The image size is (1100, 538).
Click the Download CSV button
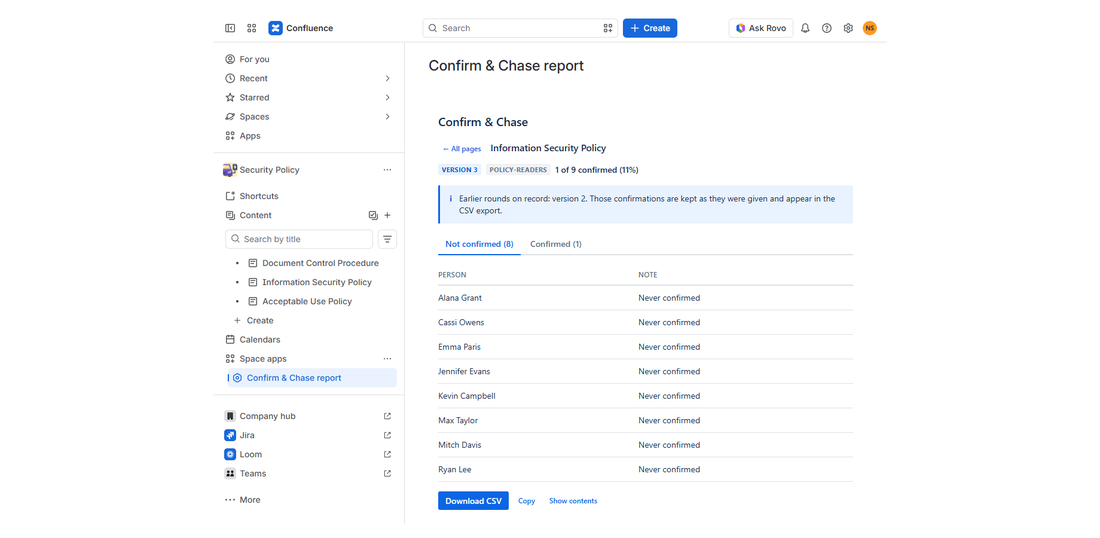(x=474, y=501)
